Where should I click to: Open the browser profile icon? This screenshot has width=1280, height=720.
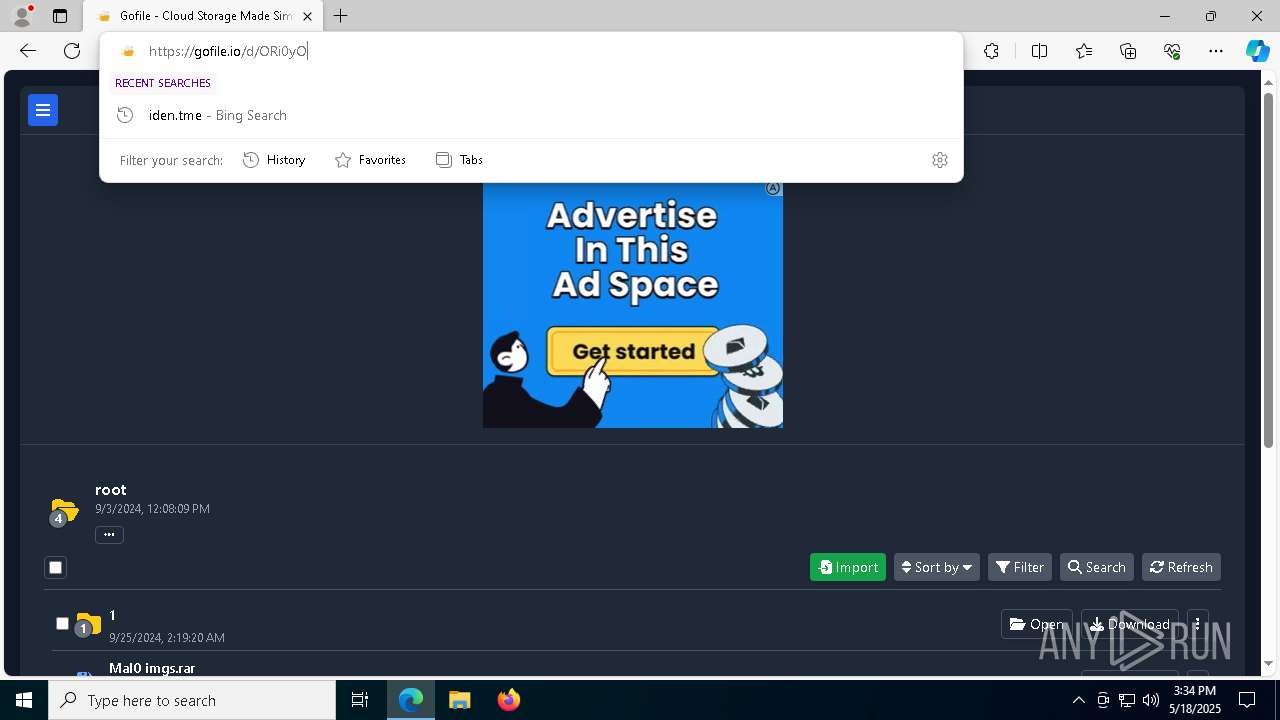click(x=22, y=16)
